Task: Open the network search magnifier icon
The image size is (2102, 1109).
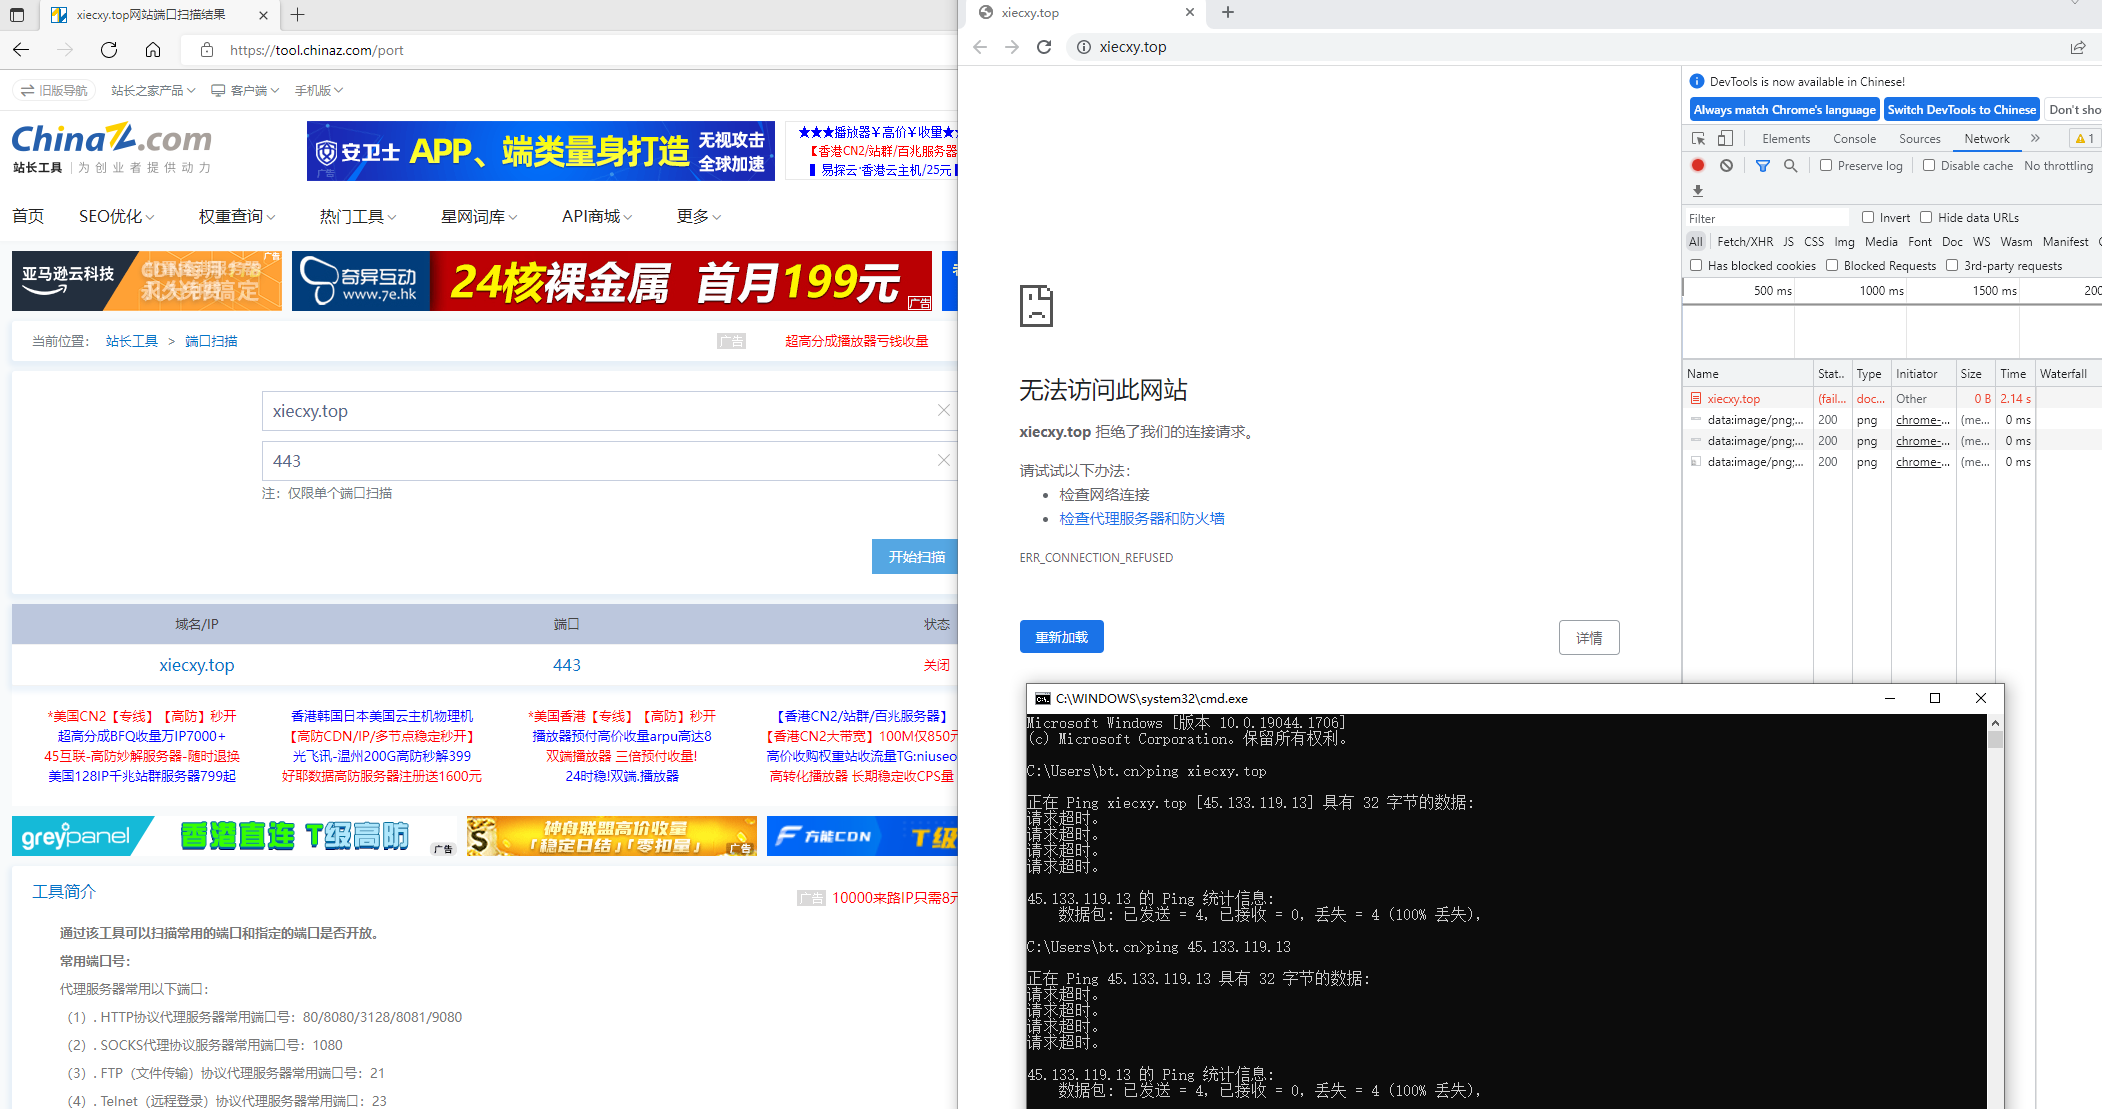Action: coord(1791,166)
